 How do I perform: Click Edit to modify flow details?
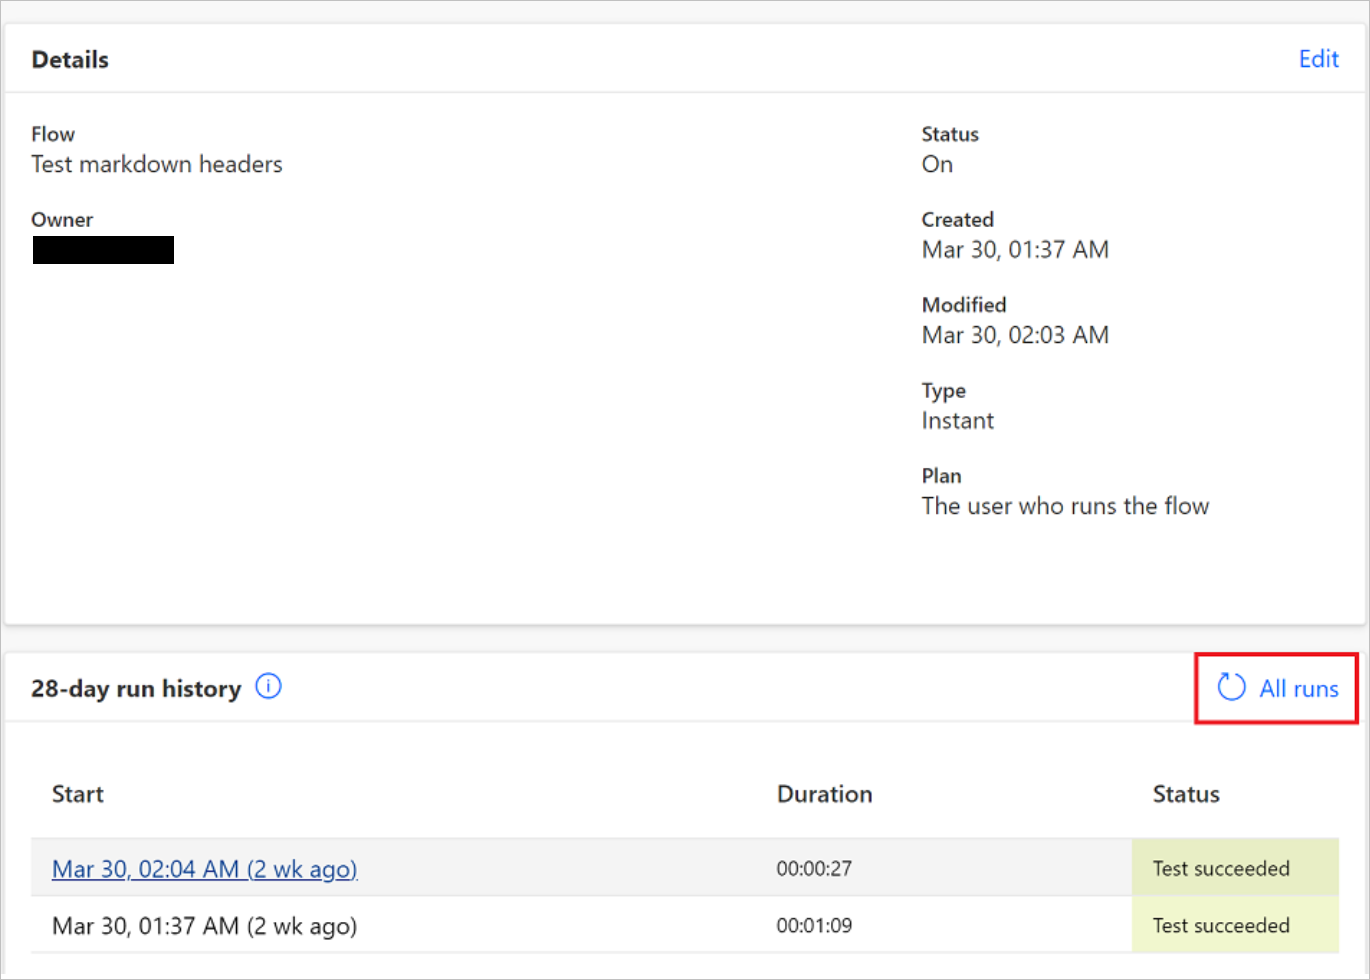(1318, 58)
